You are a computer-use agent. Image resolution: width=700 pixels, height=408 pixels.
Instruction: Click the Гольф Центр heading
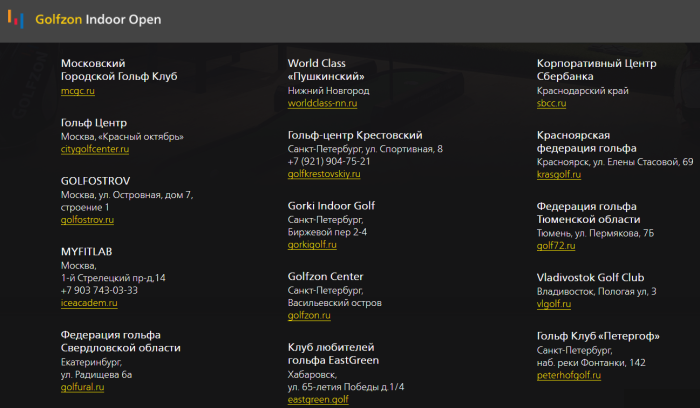(94, 123)
